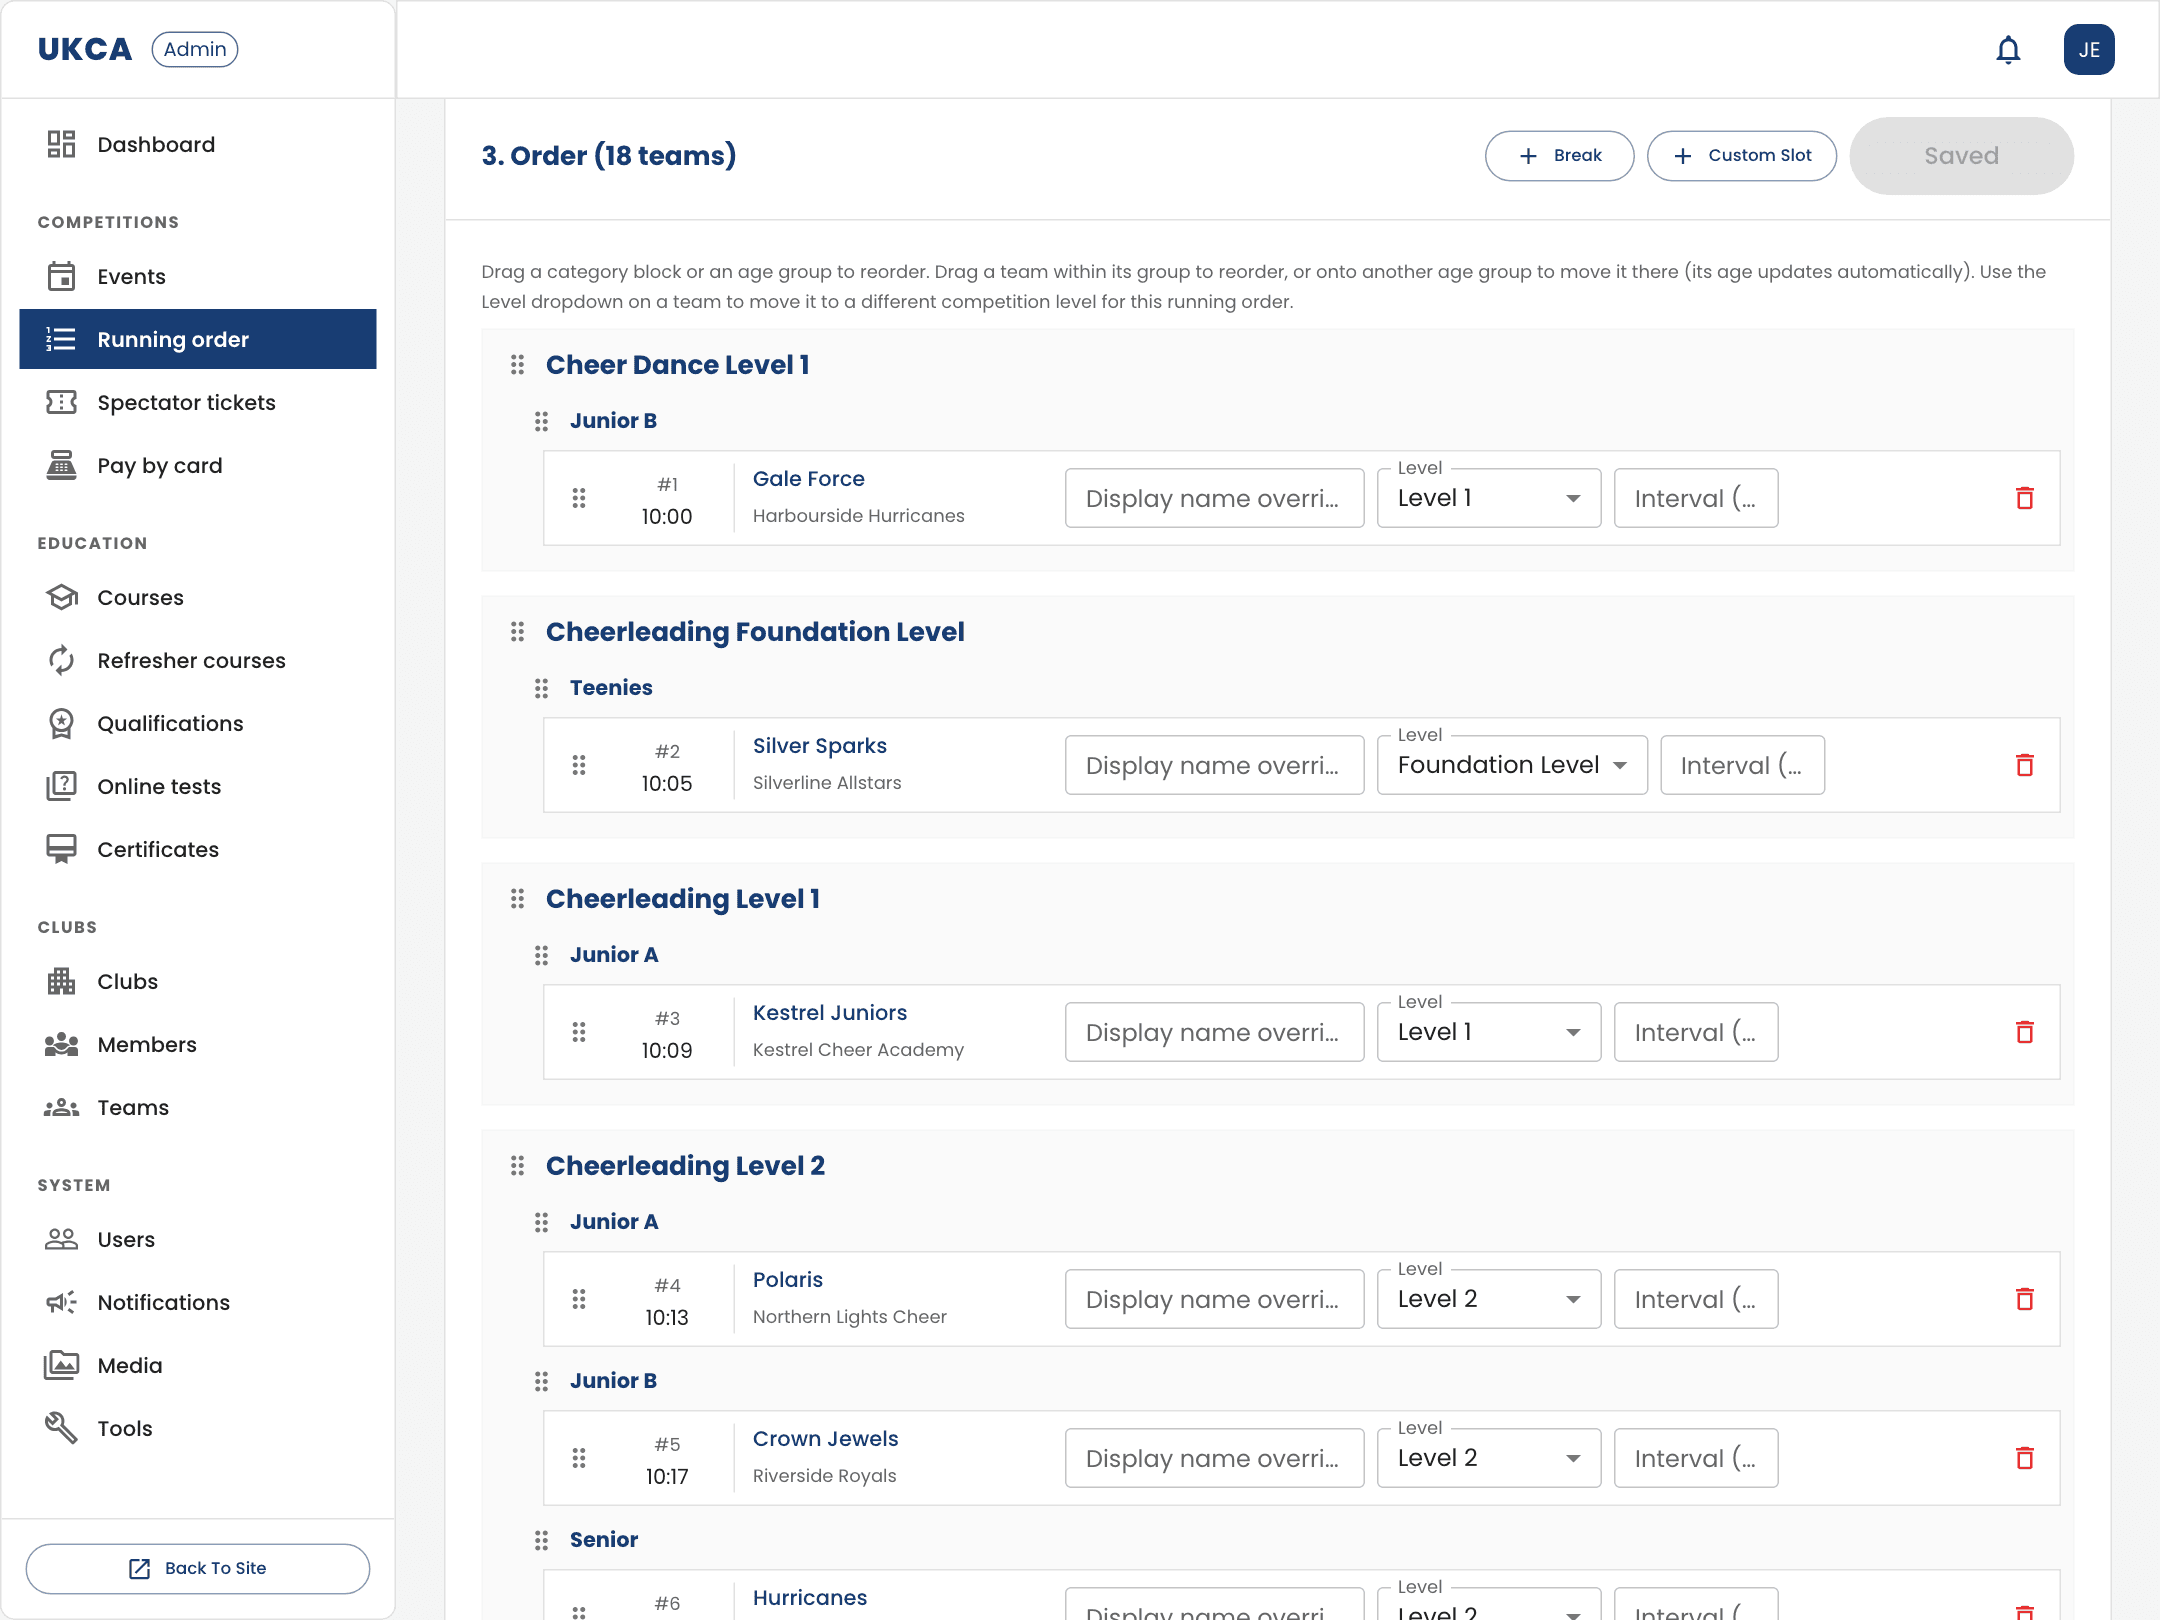Delete the Kestrel Juniors team row
The height and width of the screenshot is (1620, 2160).
click(x=2024, y=1032)
